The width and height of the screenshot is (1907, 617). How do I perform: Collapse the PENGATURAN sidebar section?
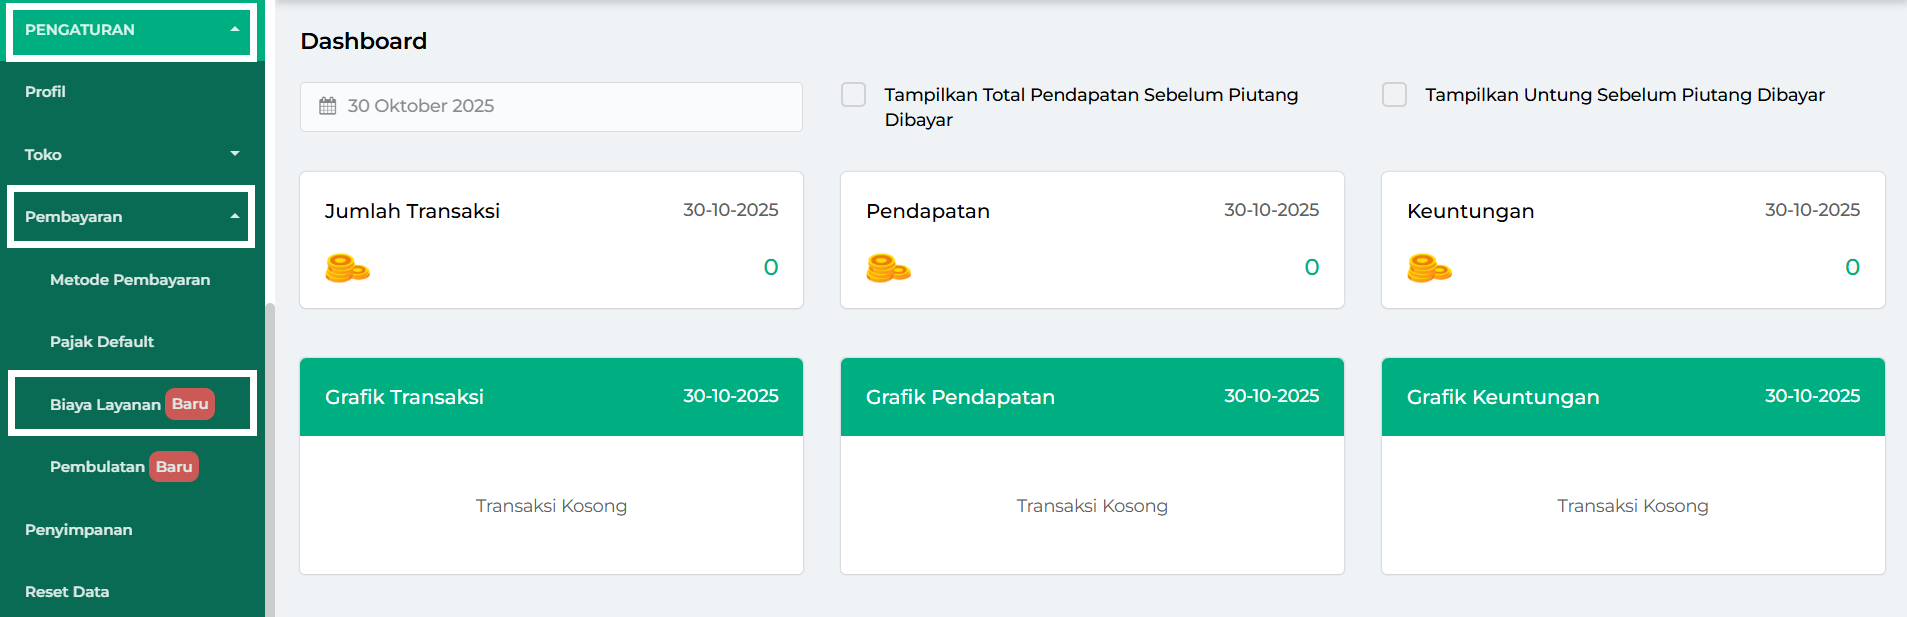pos(235,30)
